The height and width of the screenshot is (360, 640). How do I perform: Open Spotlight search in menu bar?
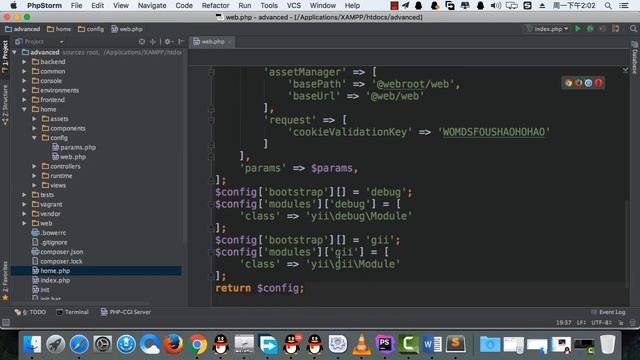pyautogui.click(x=608, y=6)
